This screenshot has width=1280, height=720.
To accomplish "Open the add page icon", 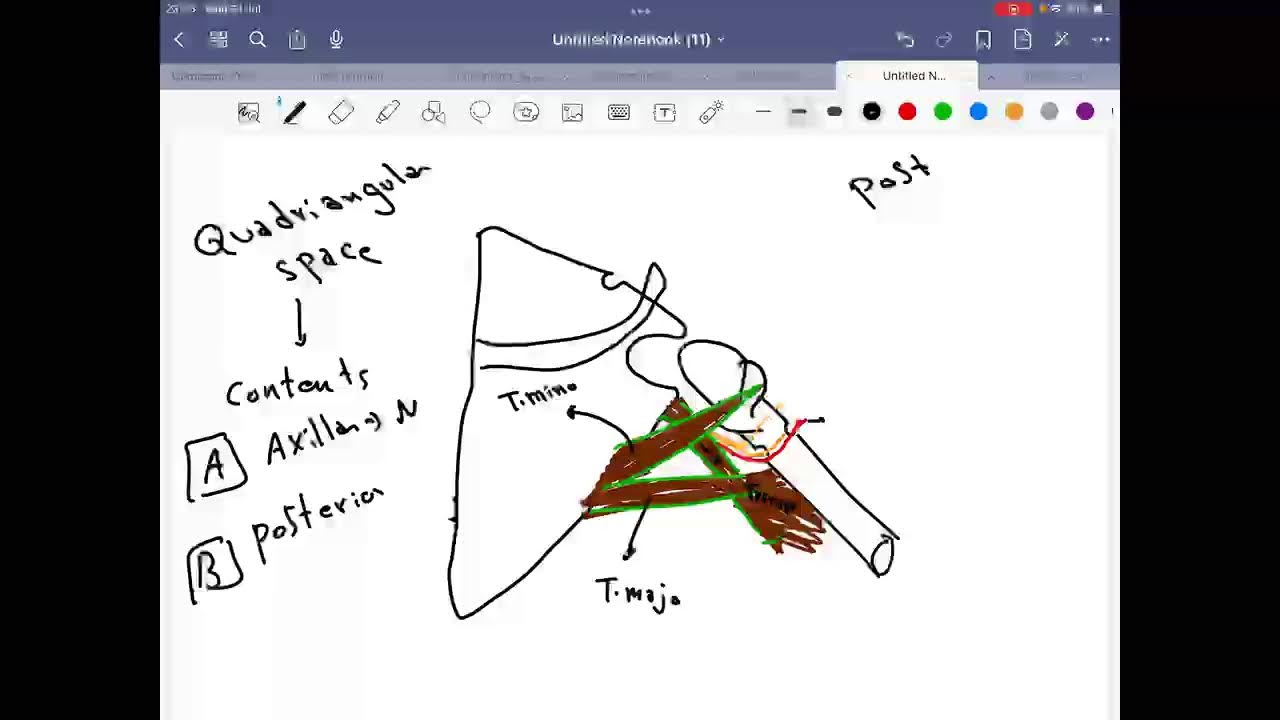I will (1022, 40).
